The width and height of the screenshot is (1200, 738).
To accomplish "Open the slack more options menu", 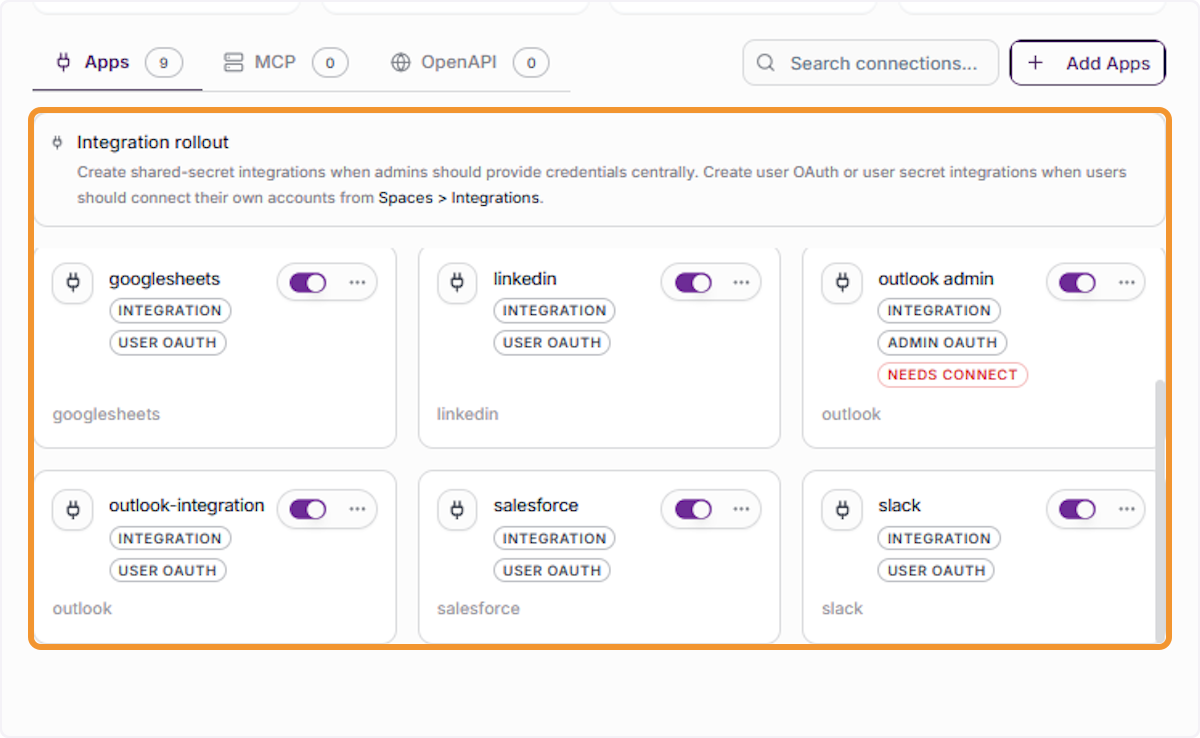I will pyautogui.click(x=1127, y=510).
